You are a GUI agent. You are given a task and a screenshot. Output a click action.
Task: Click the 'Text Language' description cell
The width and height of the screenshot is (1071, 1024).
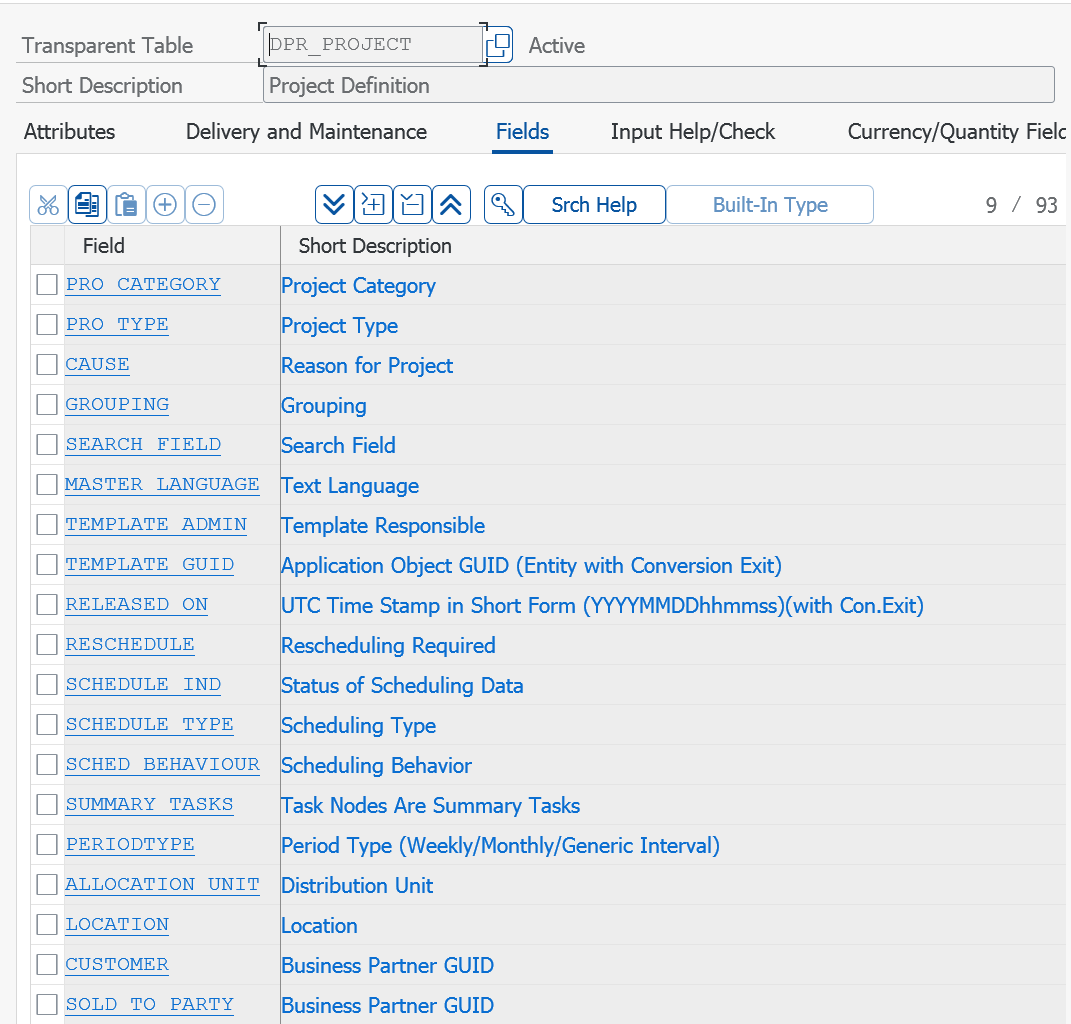pyautogui.click(x=350, y=486)
